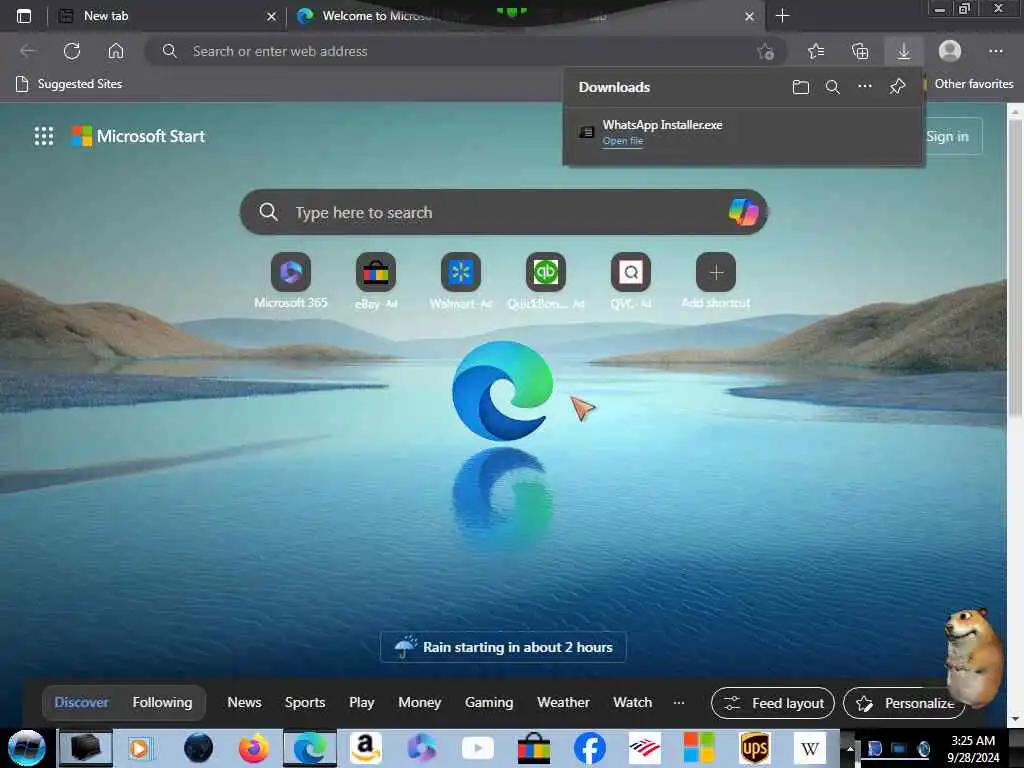Viewport: 1024px width, 768px height.
Task: Open the Play feed category
Action: (362, 703)
